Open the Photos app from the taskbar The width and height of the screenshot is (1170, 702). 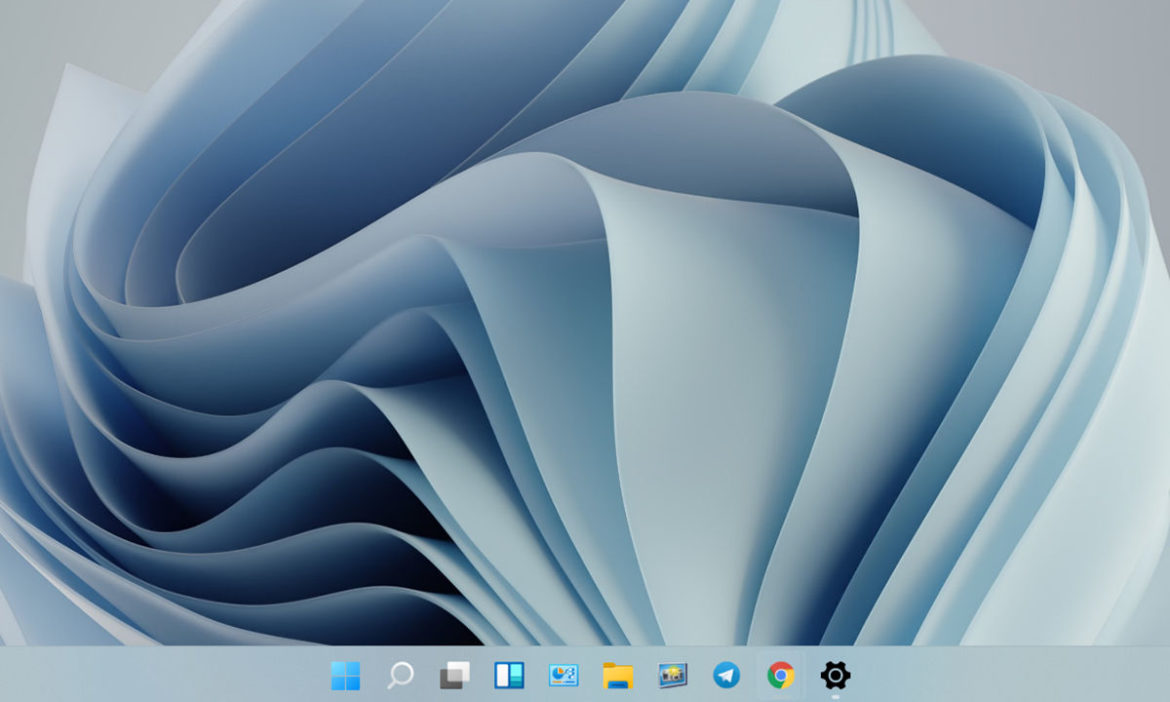(672, 677)
